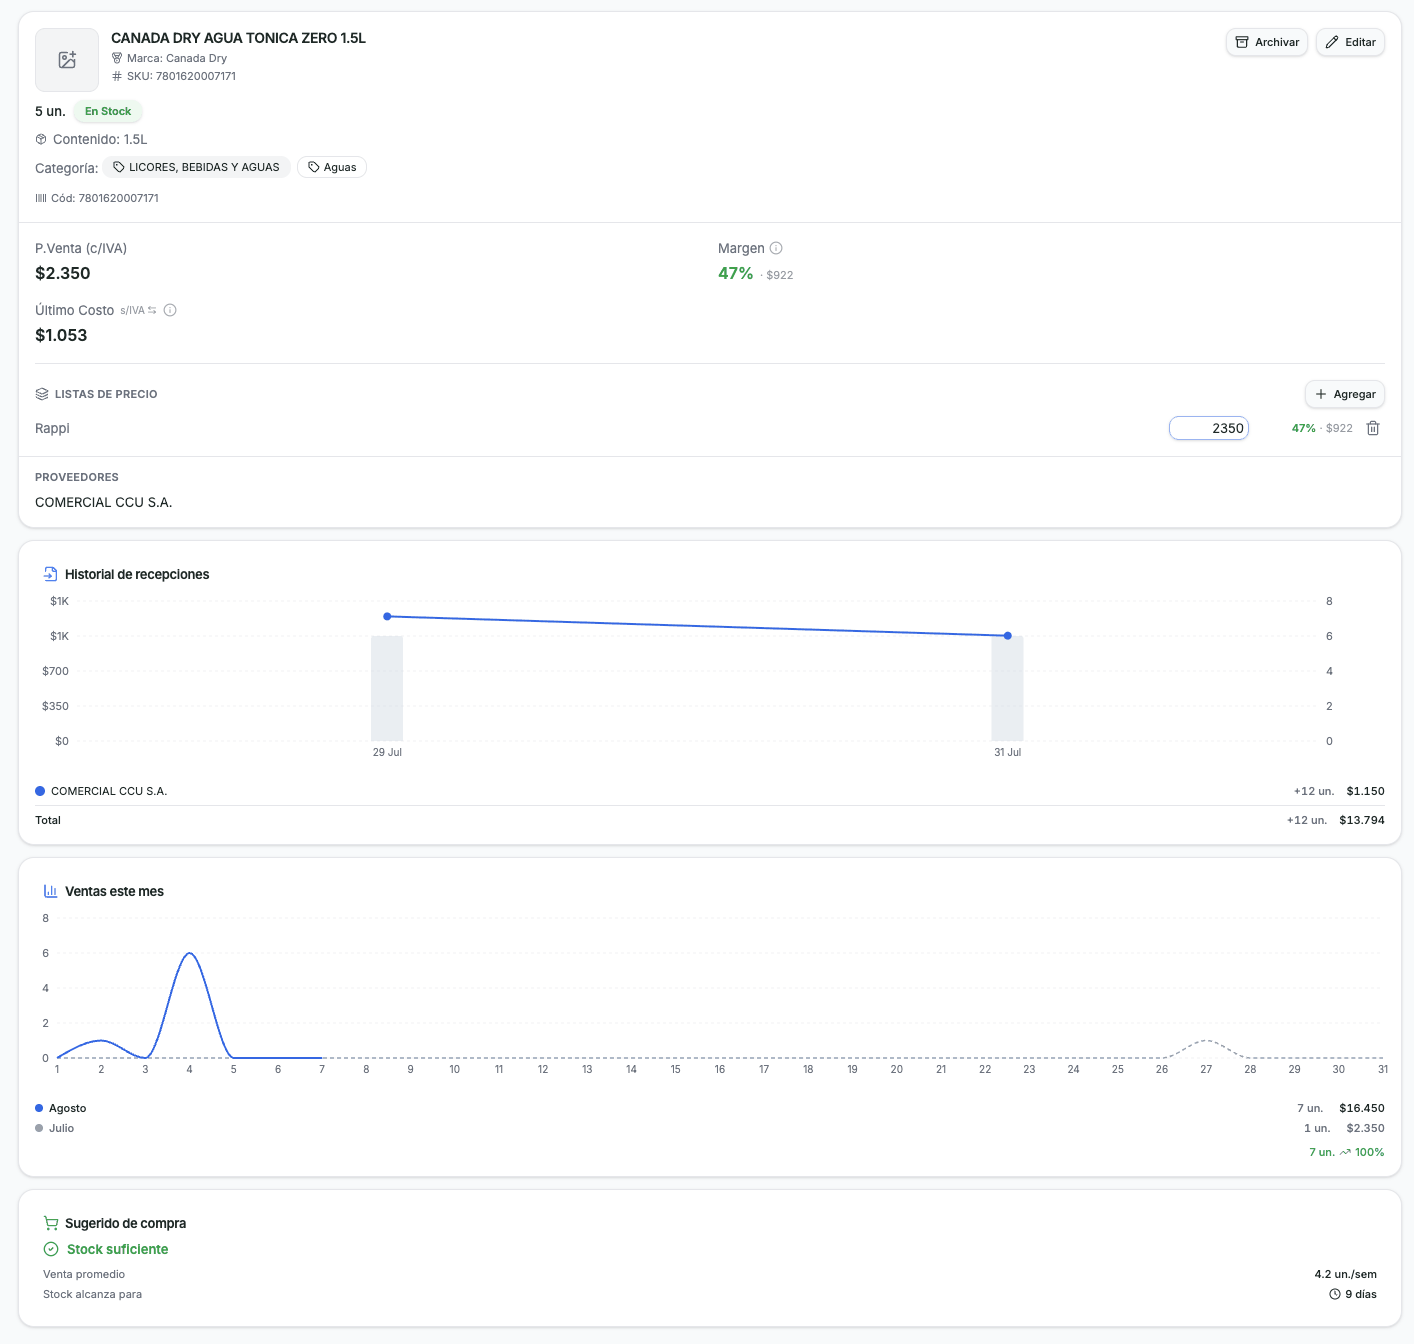Click the package icon beside Contenido
Screen dimensions: 1414x1344
pos(41,139)
